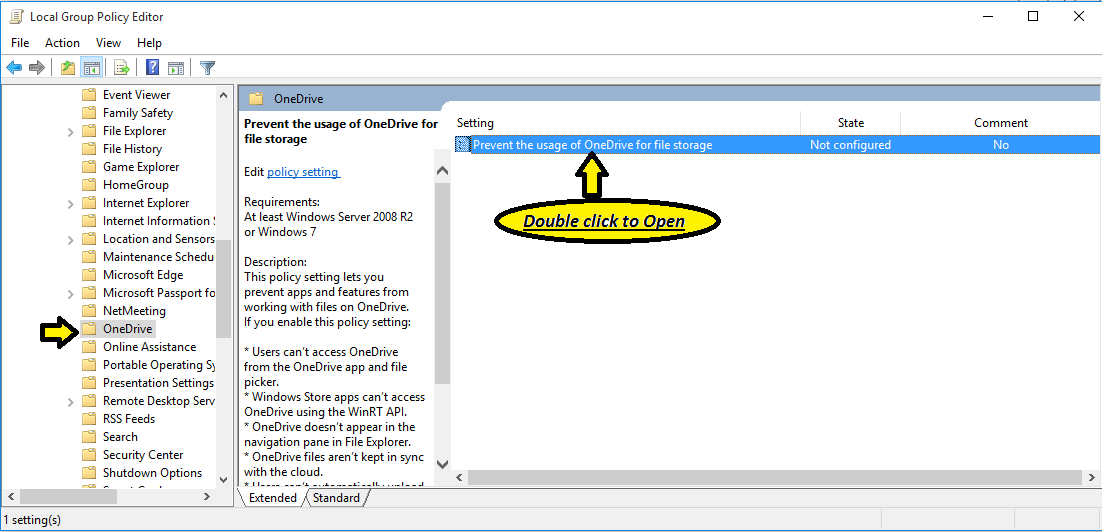This screenshot has height=532, width=1102.
Task: Select RSS Feeds in the tree
Action: point(129,419)
